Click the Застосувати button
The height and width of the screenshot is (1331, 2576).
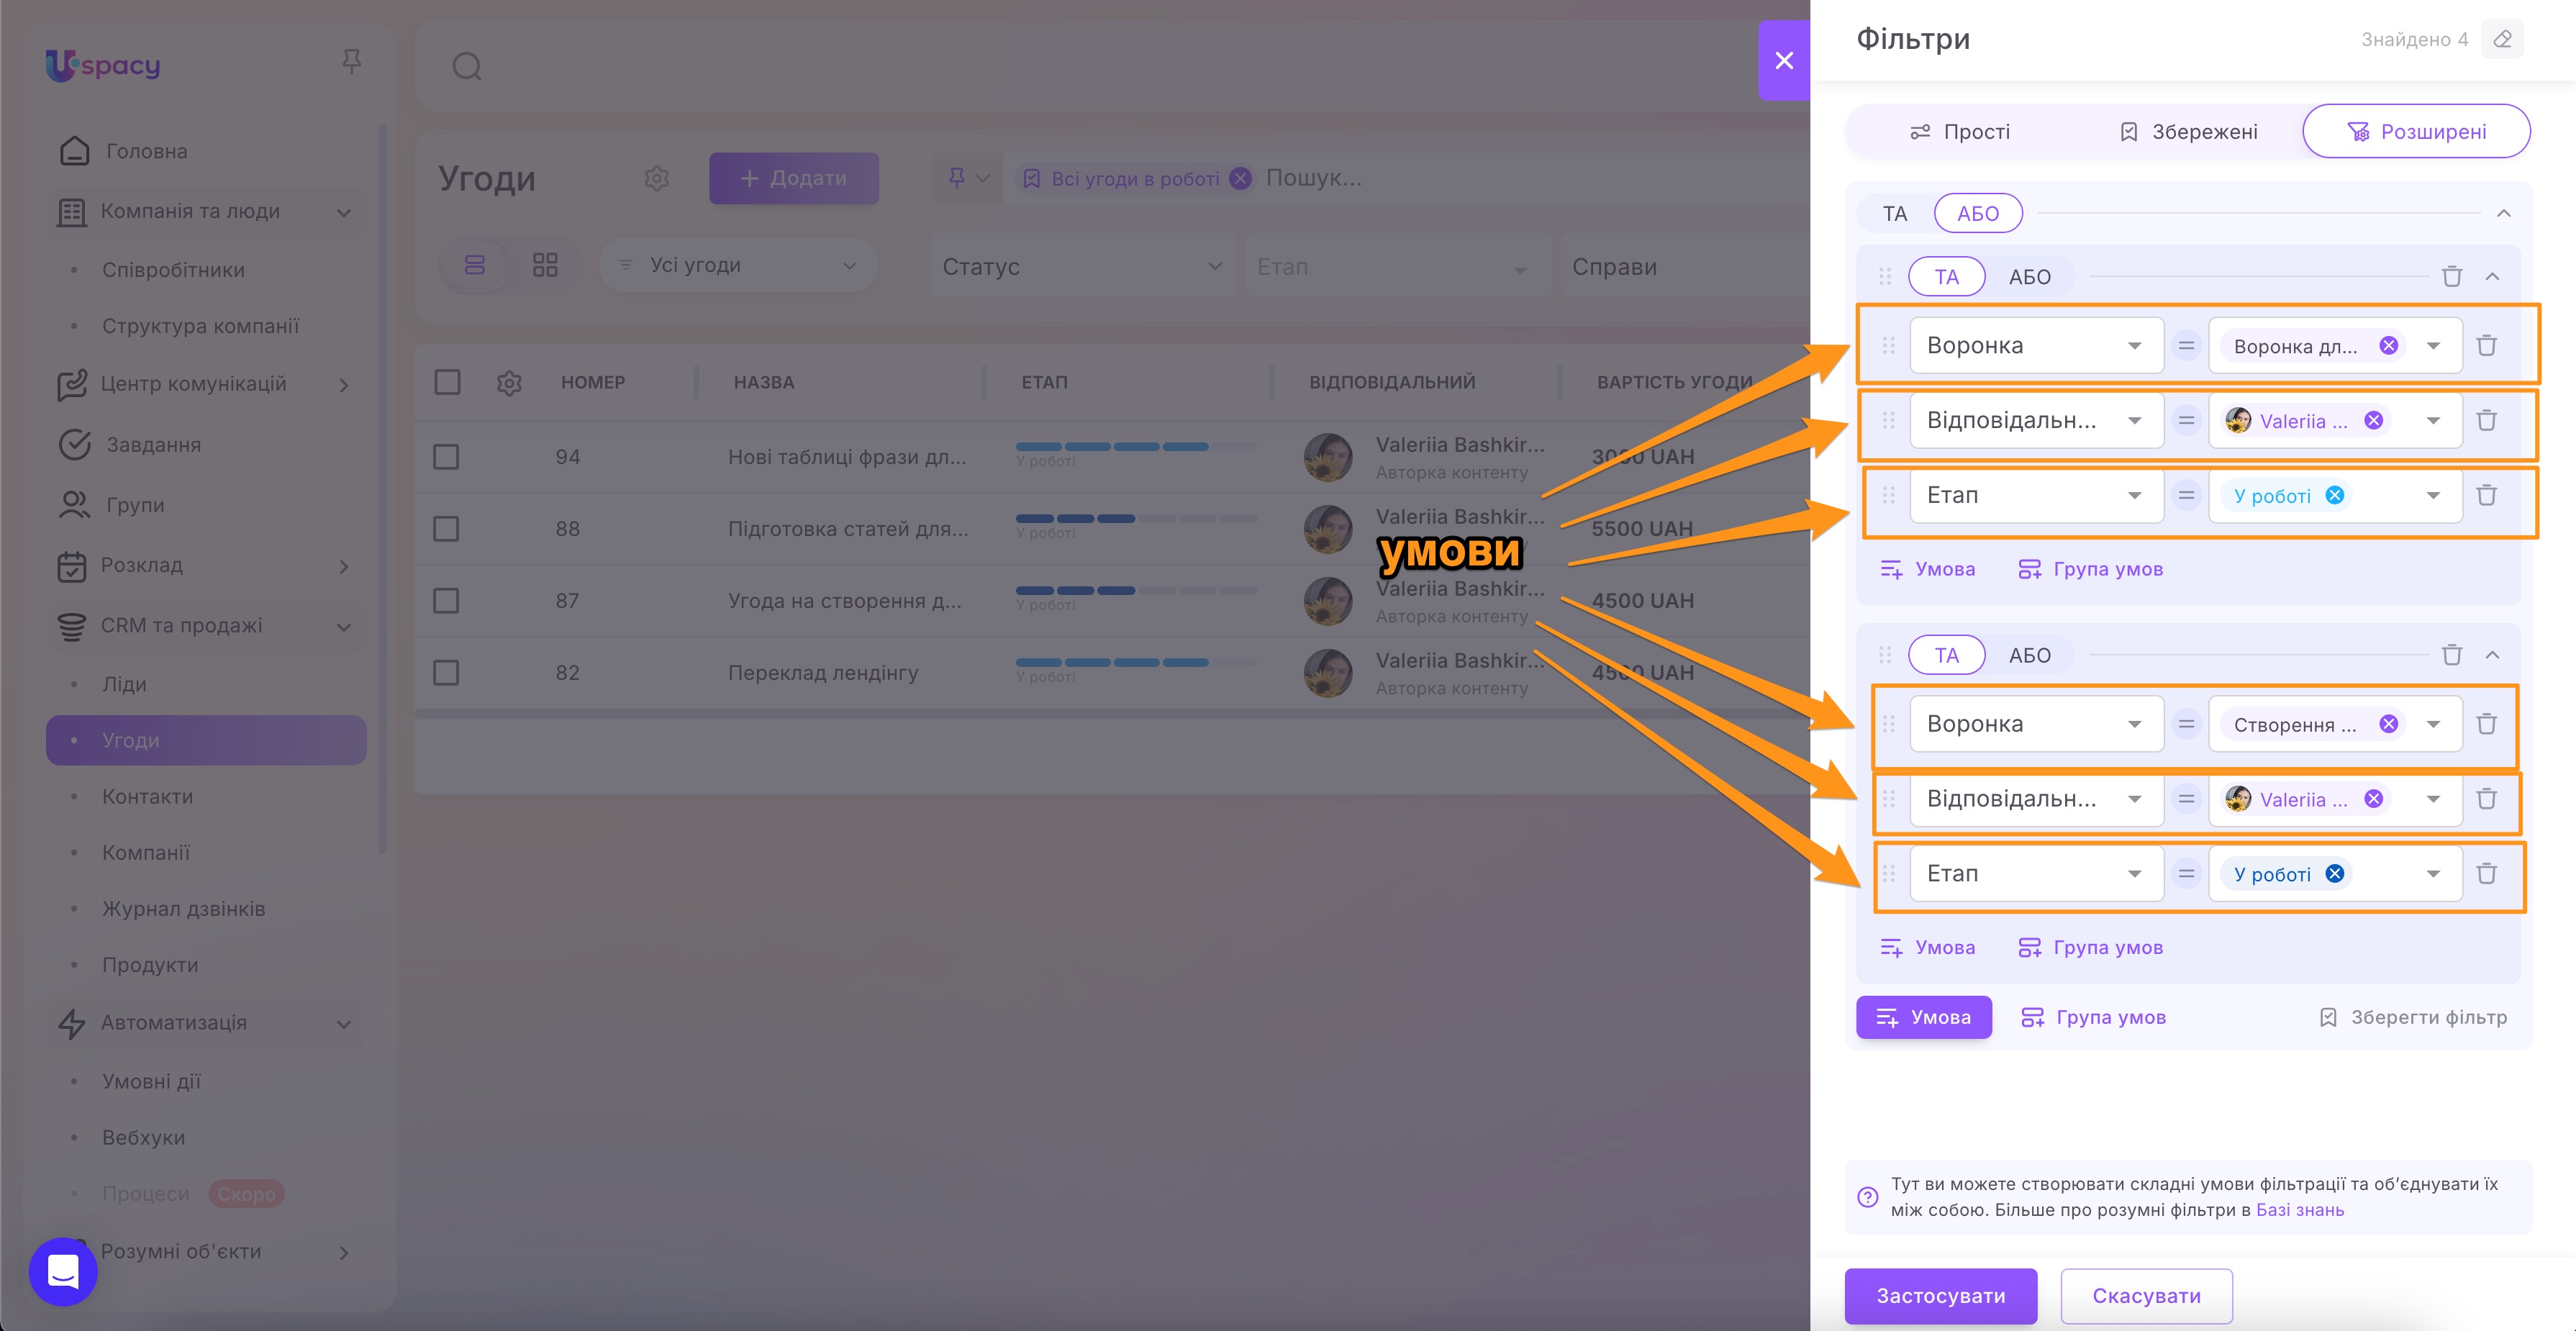click(1940, 1296)
